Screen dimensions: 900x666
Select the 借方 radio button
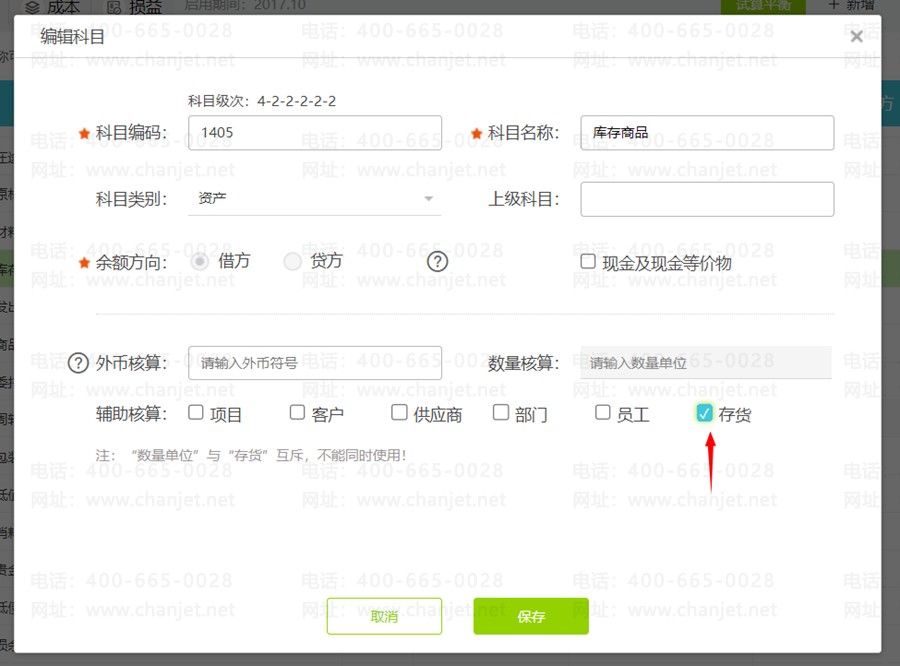point(199,262)
